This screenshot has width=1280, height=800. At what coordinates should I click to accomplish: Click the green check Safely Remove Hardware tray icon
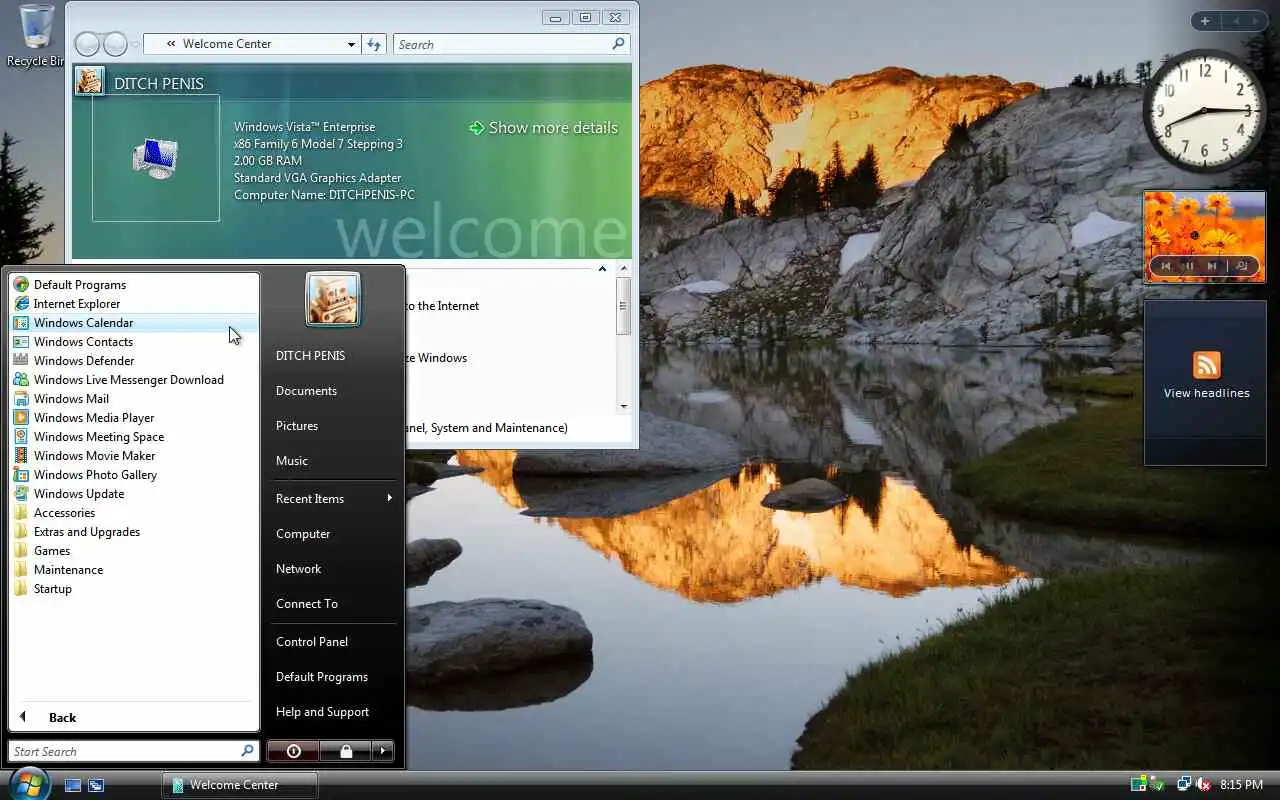pyautogui.click(x=1156, y=785)
